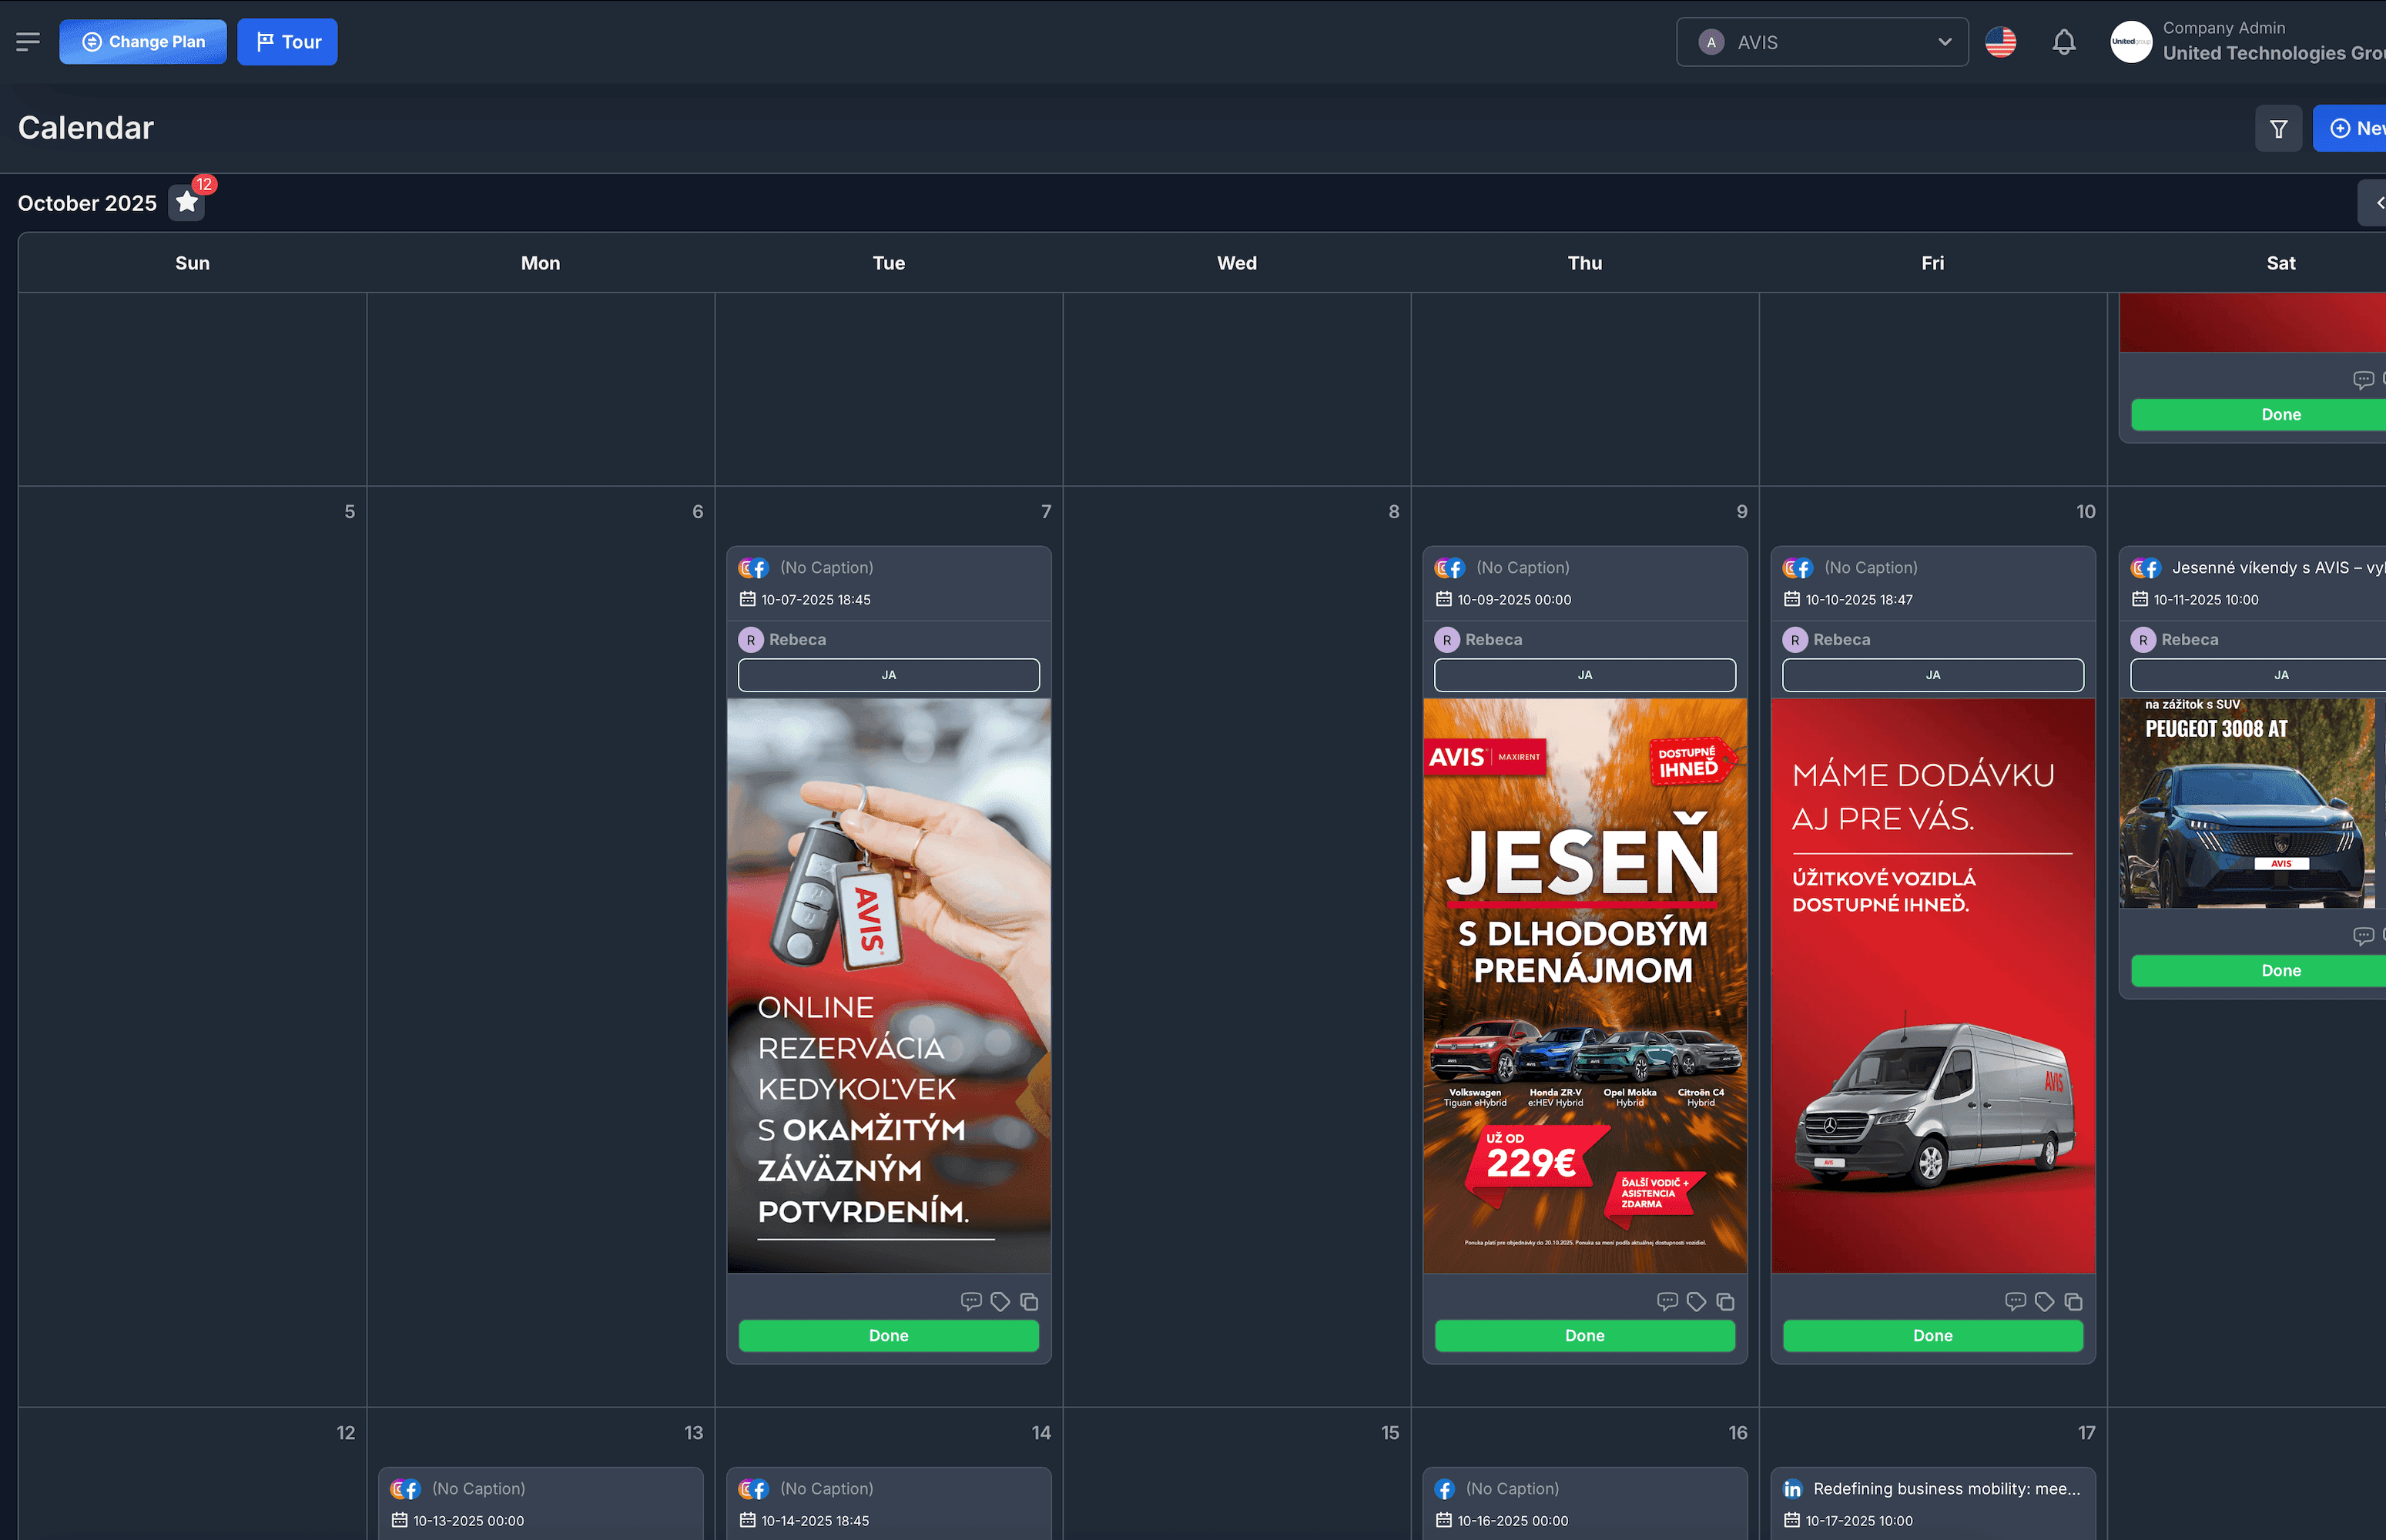Collapse panel using the left chevron
Screen dimensions: 2386x1540
tap(2379, 203)
